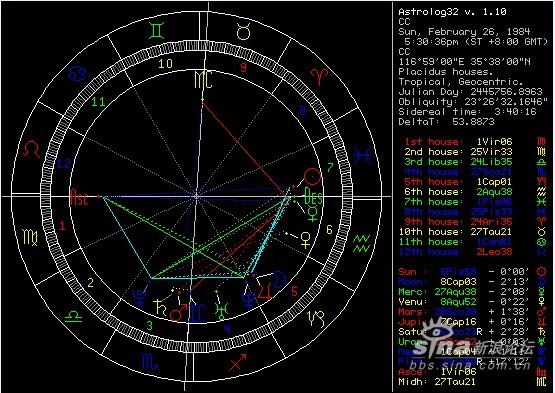The width and height of the screenshot is (555, 393).
Task: Select the Cancer glyph on the outer ring
Action: [78, 73]
